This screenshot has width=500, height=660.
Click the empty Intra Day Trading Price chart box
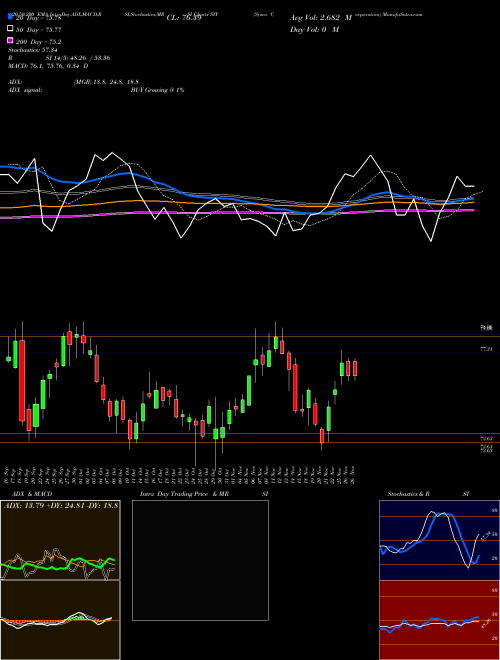[x=200, y=560]
